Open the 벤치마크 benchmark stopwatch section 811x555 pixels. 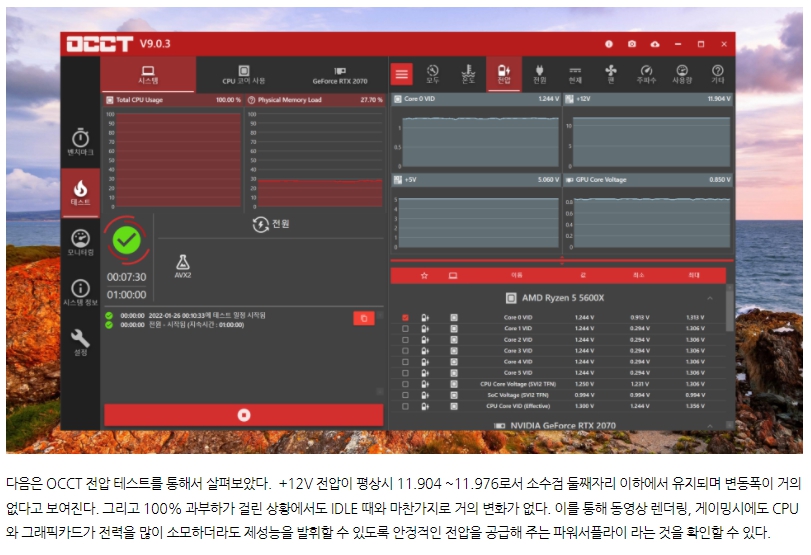[x=80, y=142]
